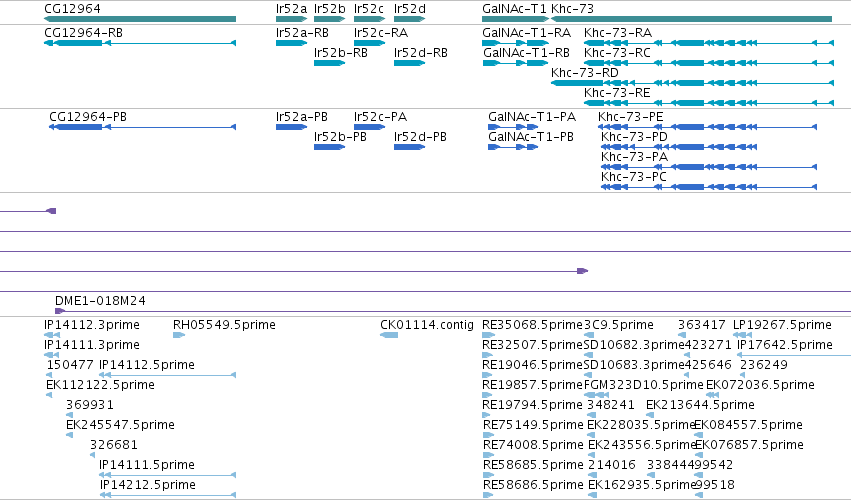Select protein Ir52a-PB

click(x=302, y=117)
